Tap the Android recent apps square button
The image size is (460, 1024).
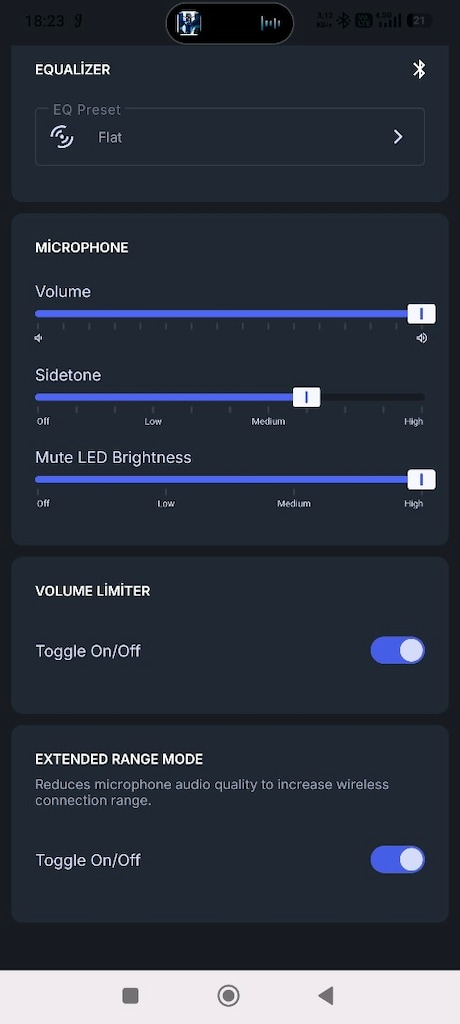click(x=131, y=995)
